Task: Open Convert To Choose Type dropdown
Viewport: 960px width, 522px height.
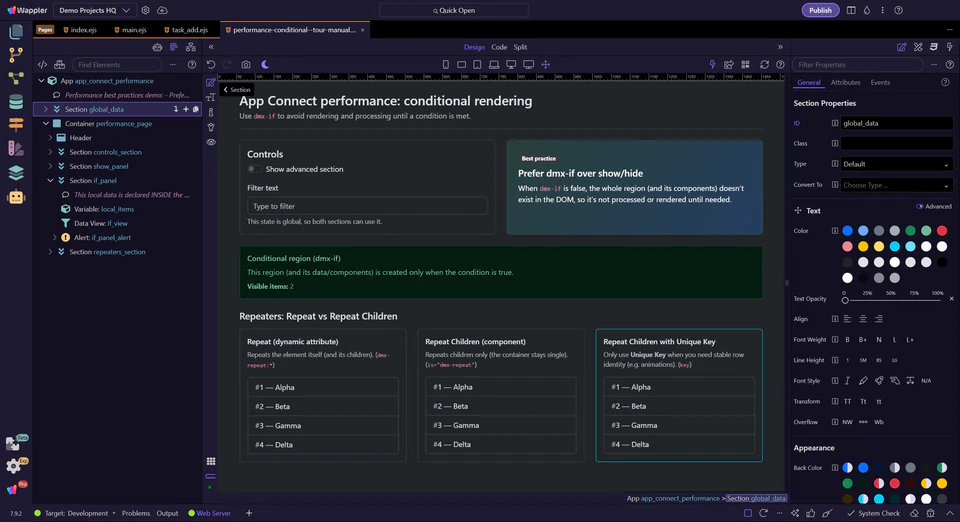Action: coord(896,185)
